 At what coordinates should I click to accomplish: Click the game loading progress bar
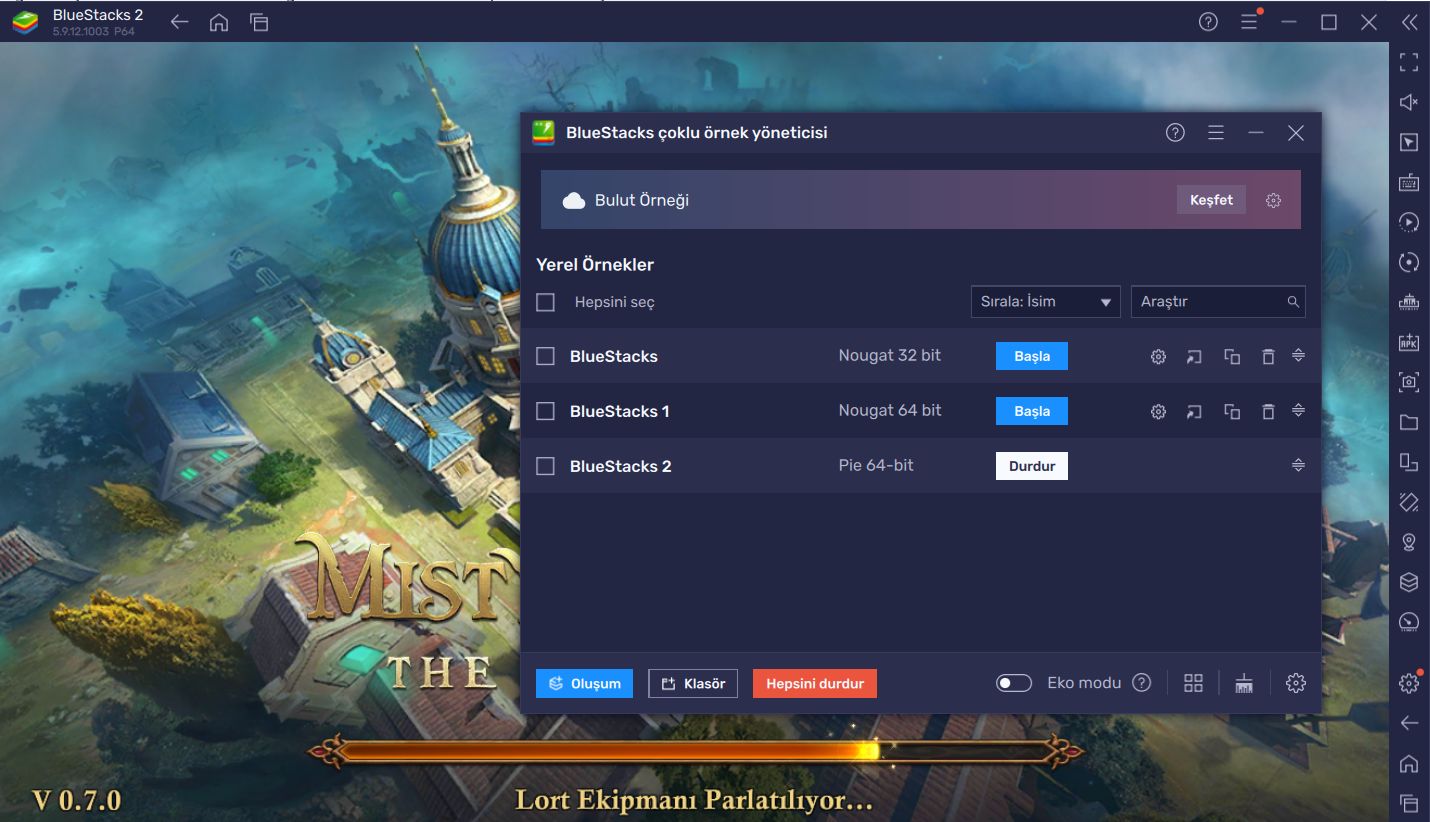pyautogui.click(x=695, y=750)
